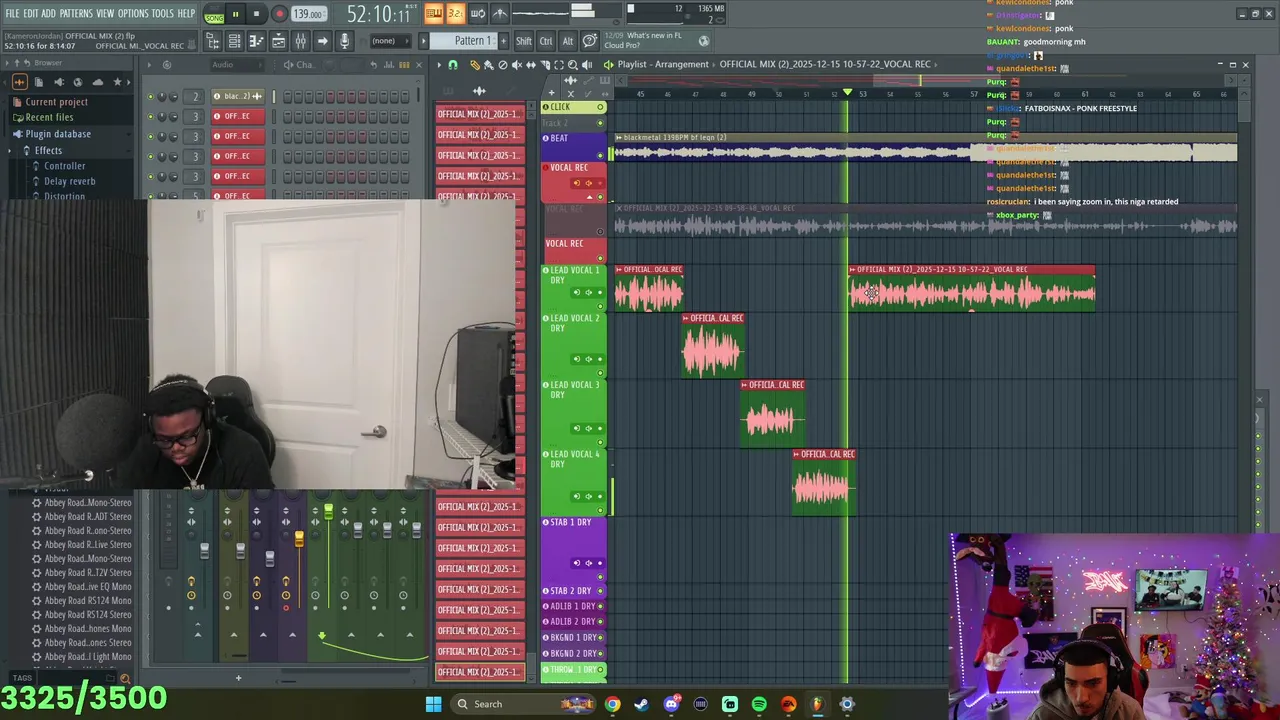This screenshot has width=1280, height=720.
Task: Collapse the Effects folder in Browser
Action: tap(48, 150)
